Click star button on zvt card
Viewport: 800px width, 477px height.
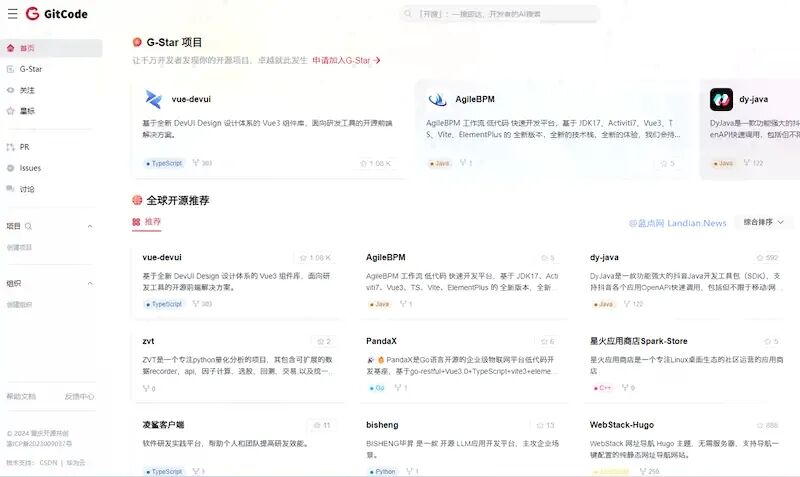pos(324,341)
